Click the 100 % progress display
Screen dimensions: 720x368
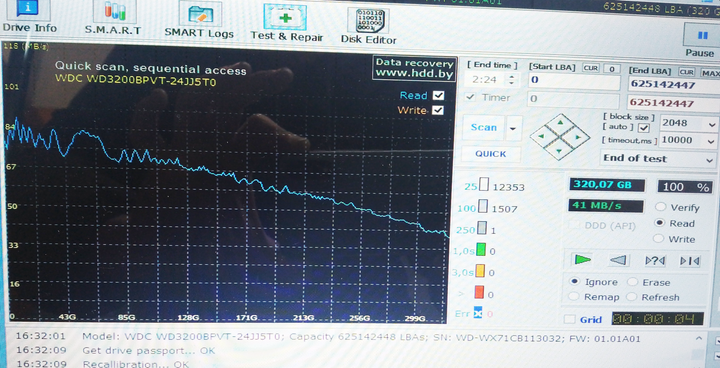pyautogui.click(x=685, y=187)
